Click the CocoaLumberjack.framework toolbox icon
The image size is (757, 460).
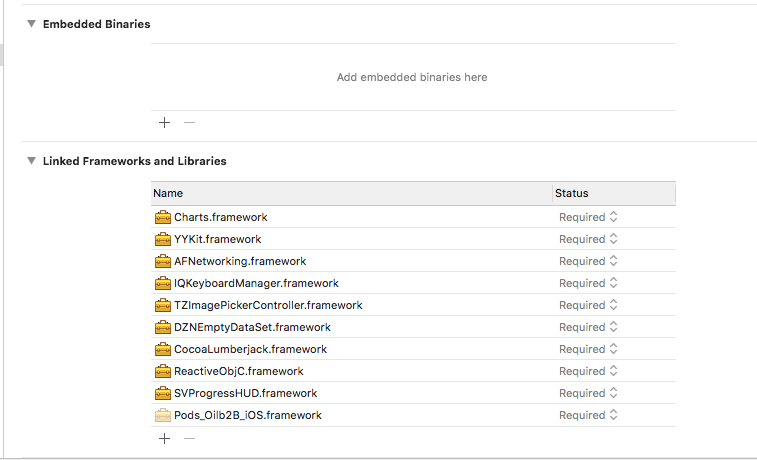[163, 349]
